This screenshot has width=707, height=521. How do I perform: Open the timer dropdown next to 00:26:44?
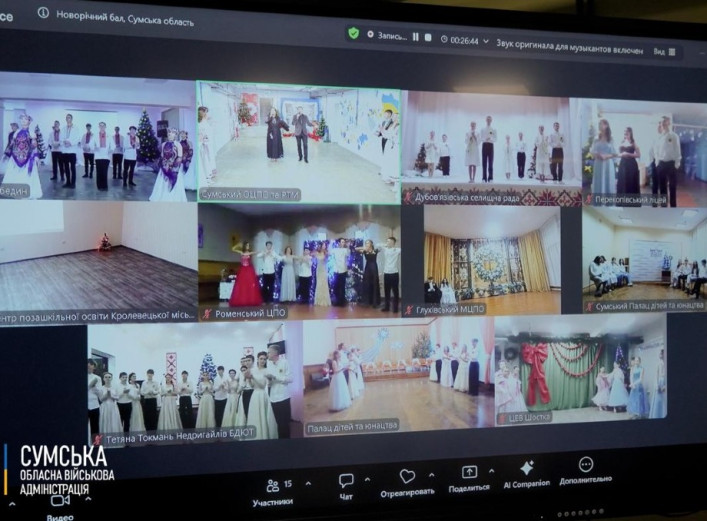486,42
